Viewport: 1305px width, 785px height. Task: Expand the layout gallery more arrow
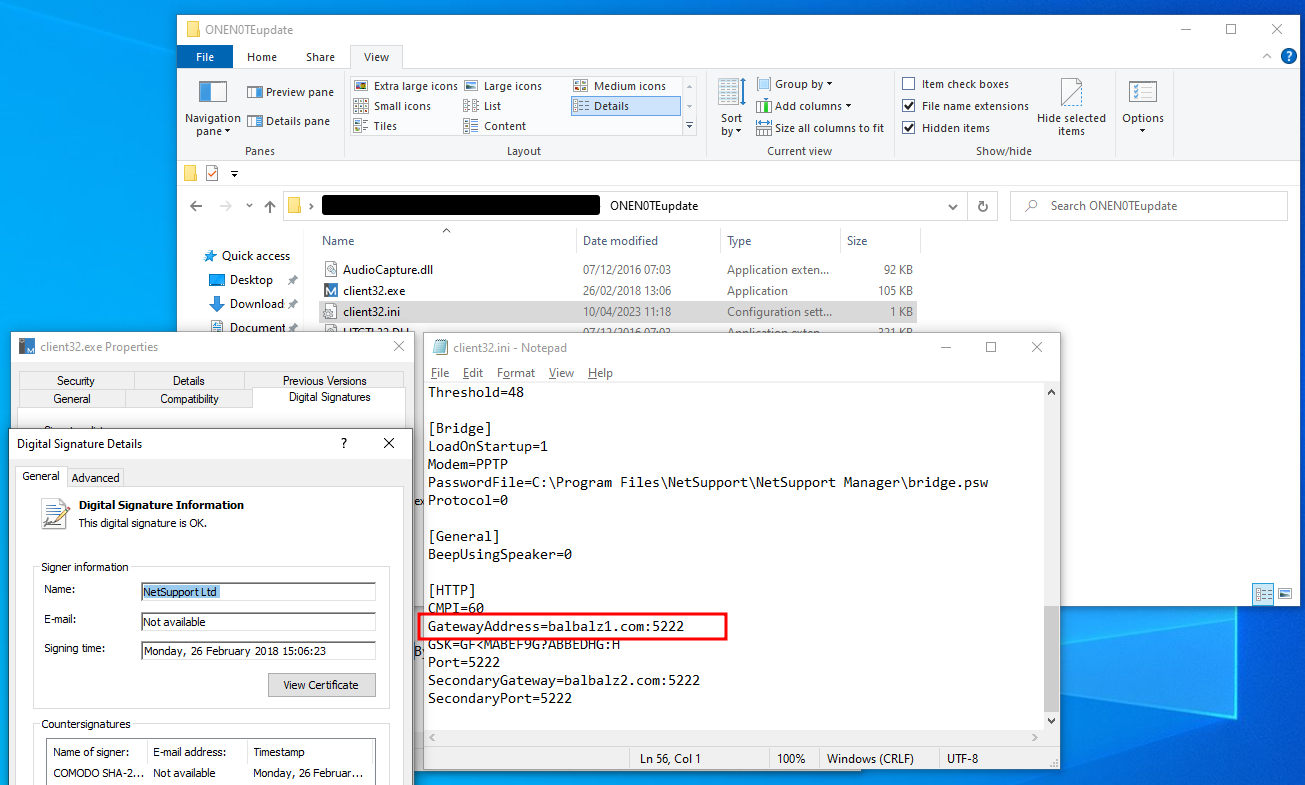[x=689, y=126]
